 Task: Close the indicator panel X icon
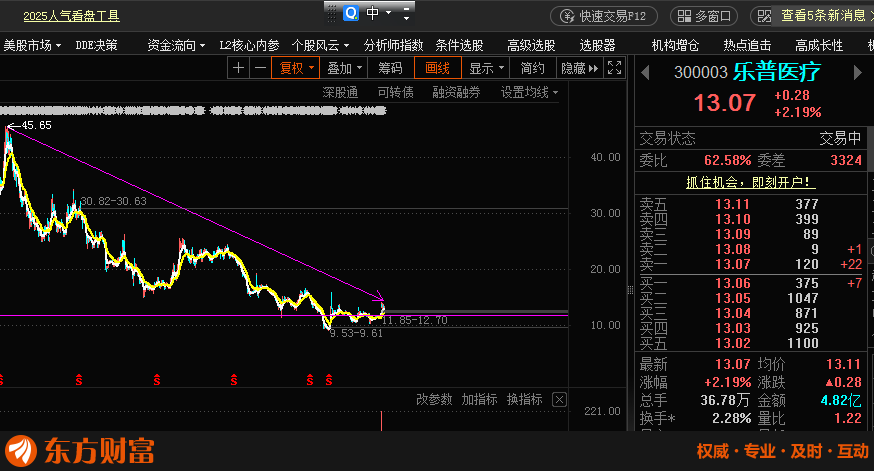[559, 399]
